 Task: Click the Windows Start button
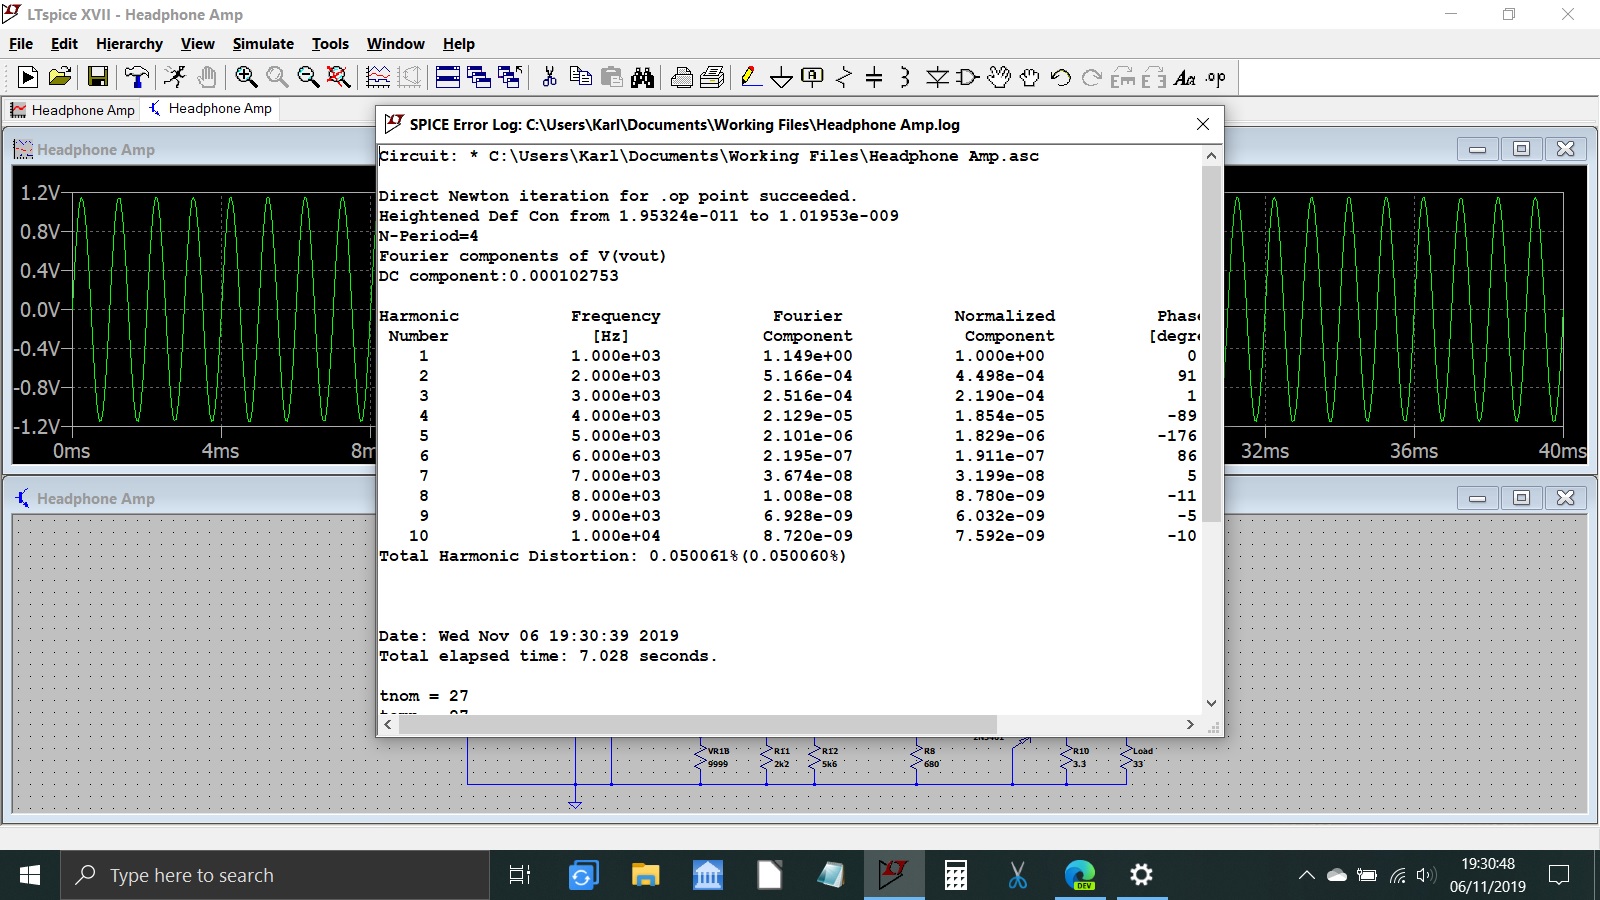(x=30, y=875)
